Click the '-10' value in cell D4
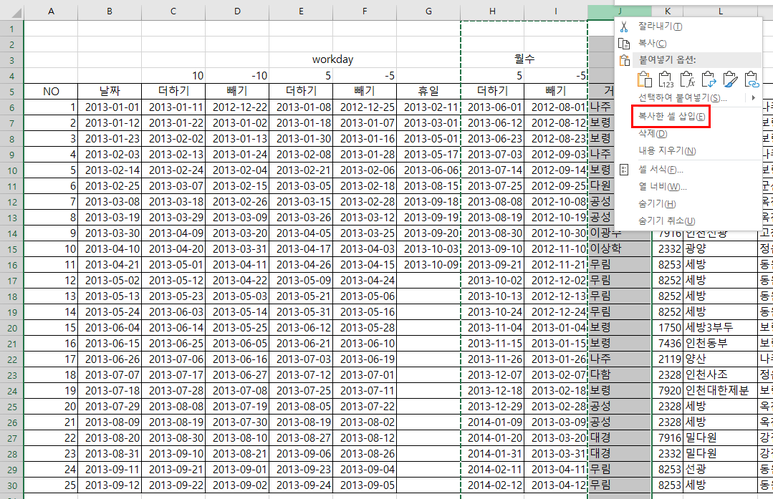The image size is (773, 499). [x=237, y=75]
